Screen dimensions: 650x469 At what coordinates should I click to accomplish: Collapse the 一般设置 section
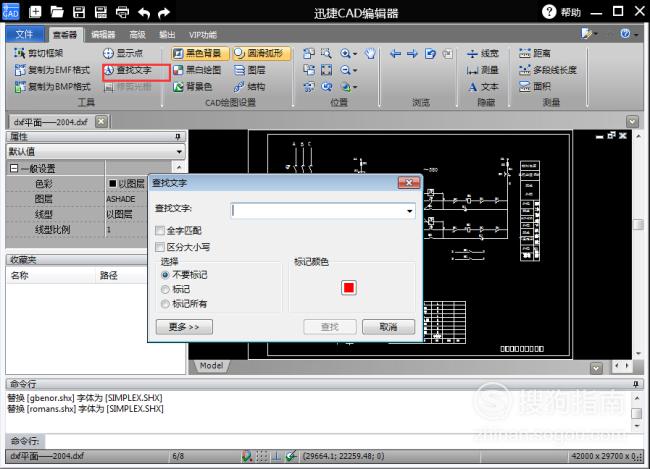click(14, 168)
